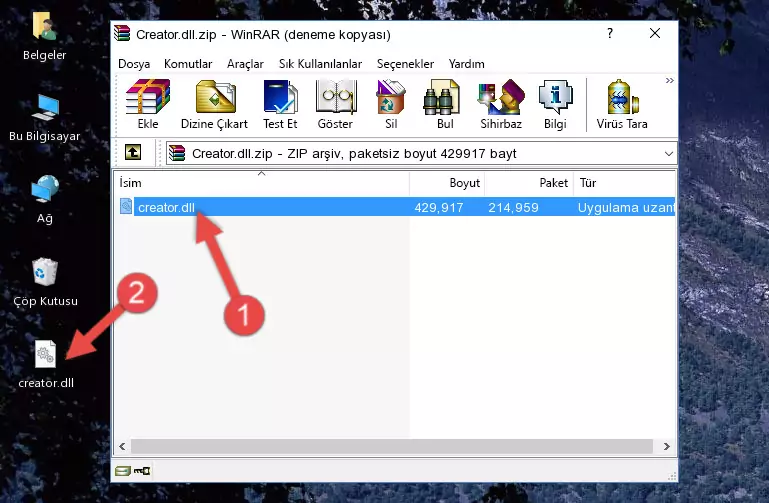Open the Seçenekler menu
769x503 pixels.
405,64
